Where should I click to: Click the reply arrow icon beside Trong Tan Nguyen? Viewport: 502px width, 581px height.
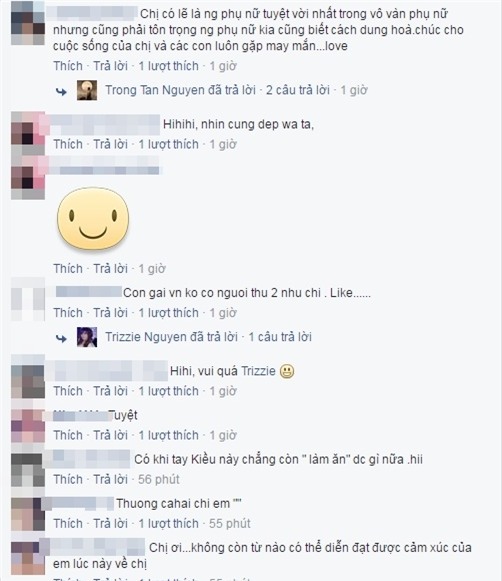61,92
